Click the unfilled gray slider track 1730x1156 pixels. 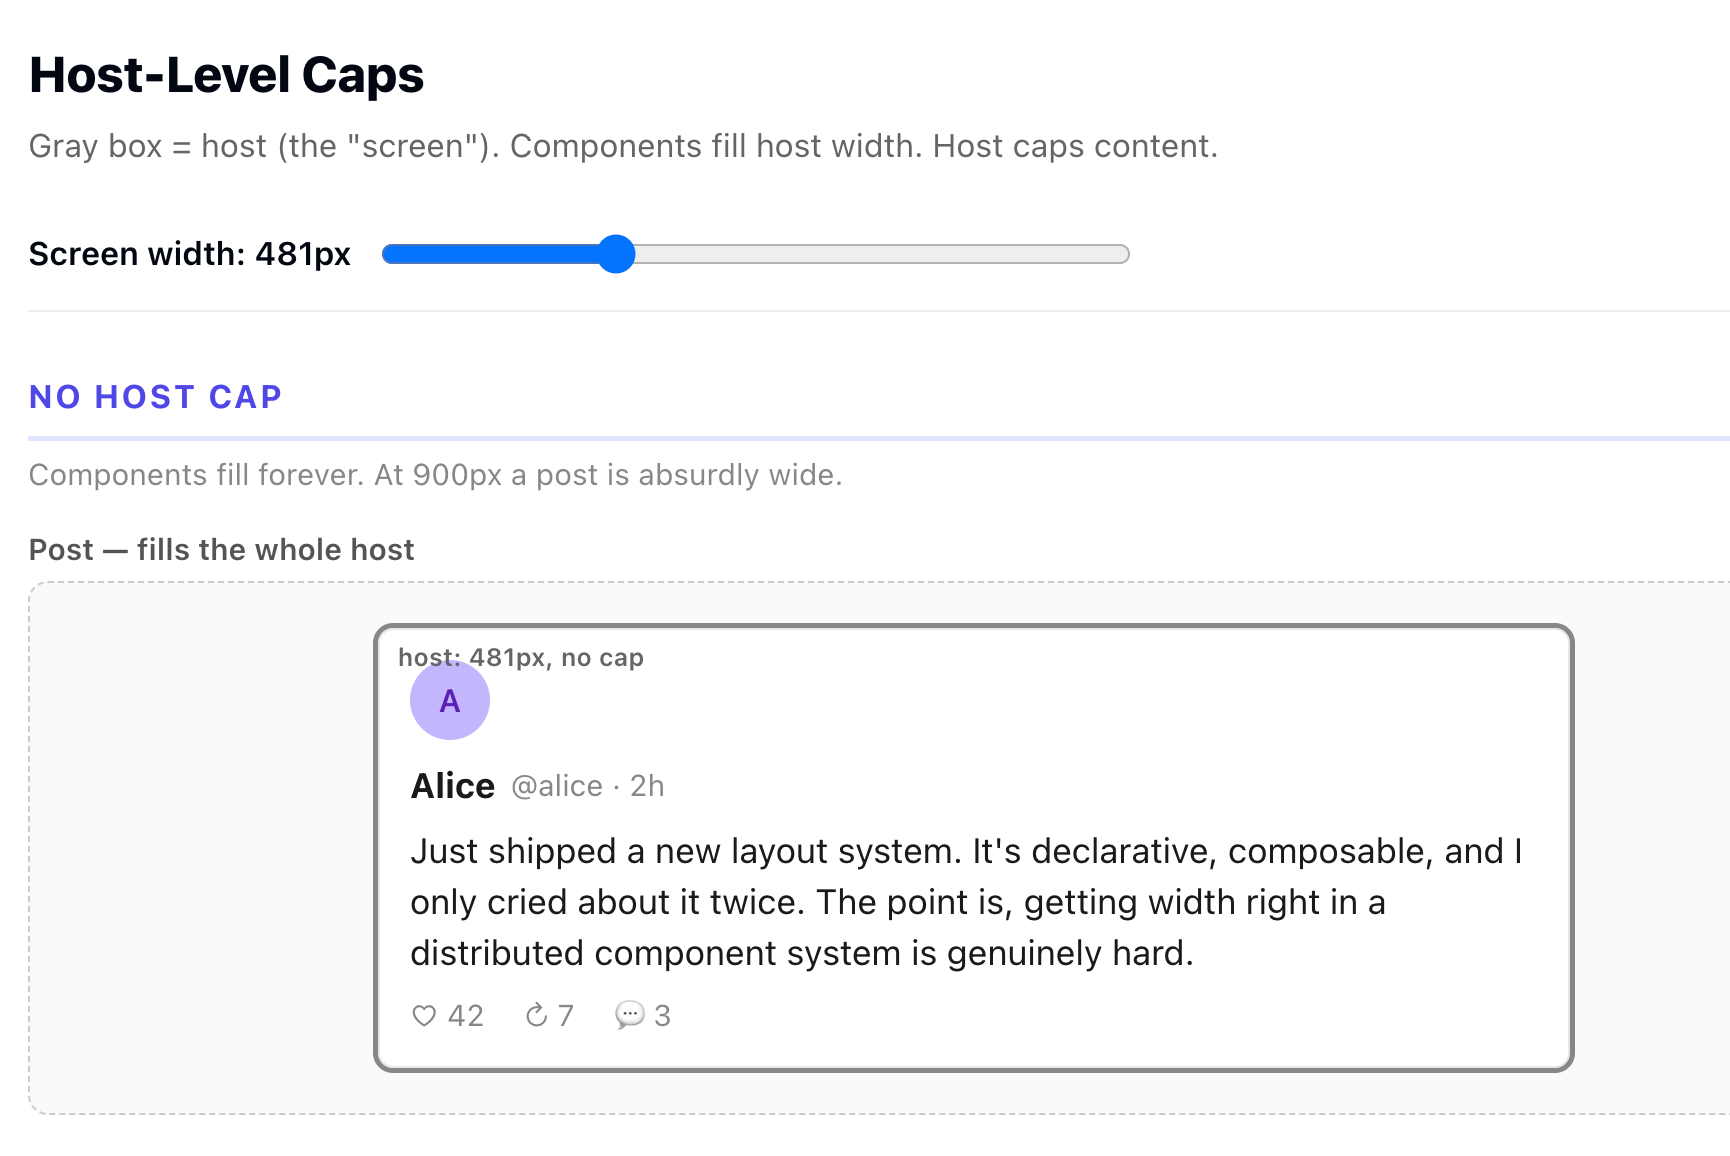coord(880,254)
